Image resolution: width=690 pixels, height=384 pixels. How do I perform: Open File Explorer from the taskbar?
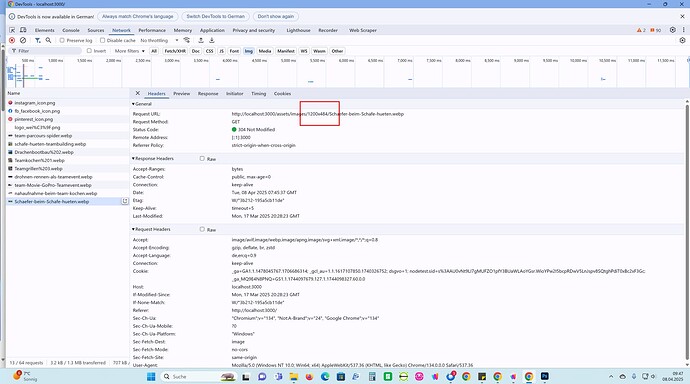tap(294, 377)
